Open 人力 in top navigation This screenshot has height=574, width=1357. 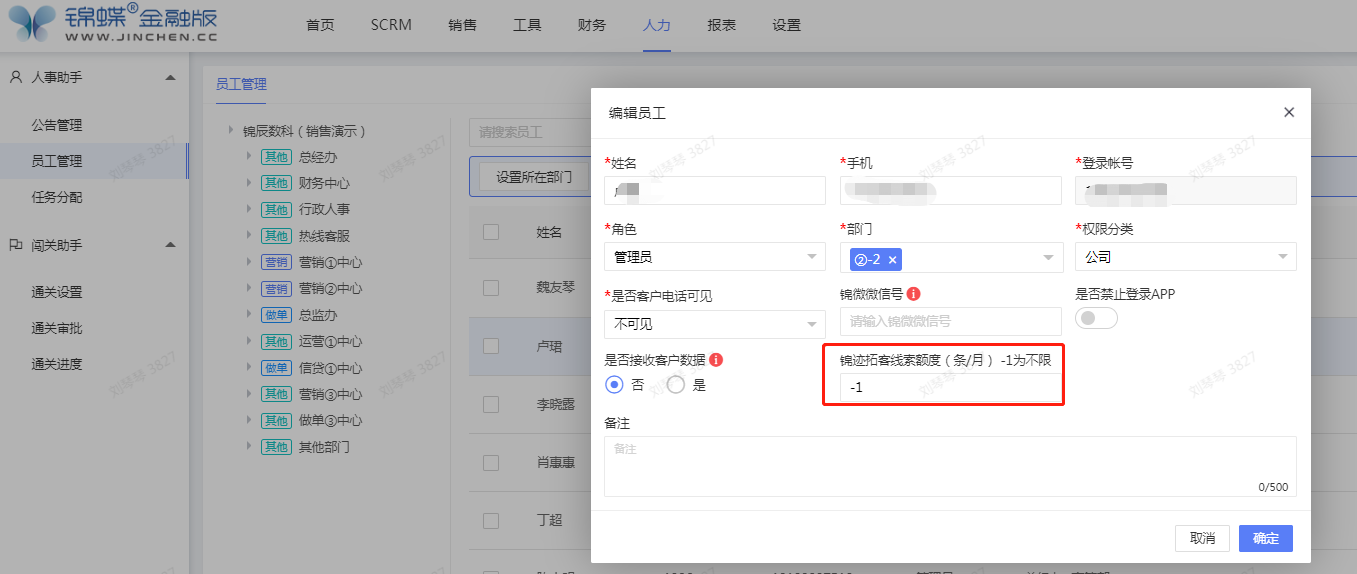tap(657, 25)
